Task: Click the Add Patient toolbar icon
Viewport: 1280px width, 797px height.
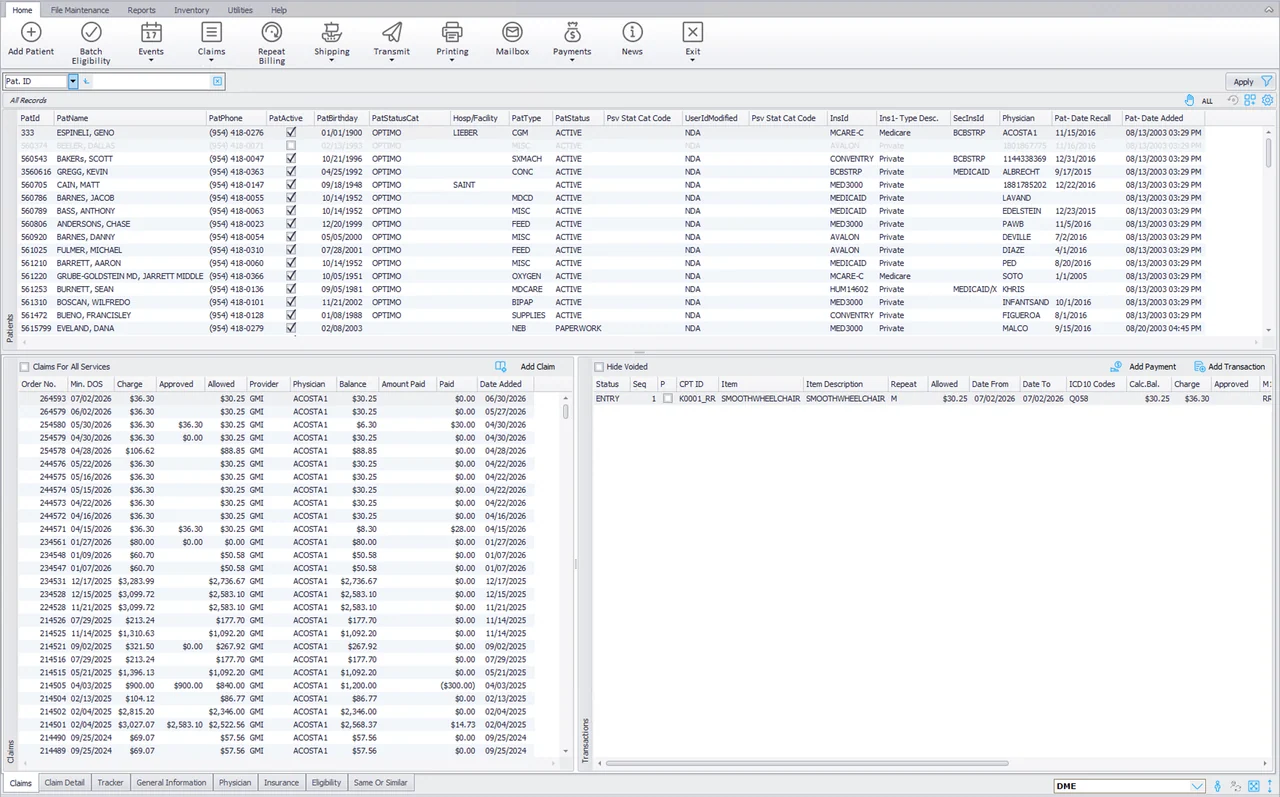Action: (31, 32)
